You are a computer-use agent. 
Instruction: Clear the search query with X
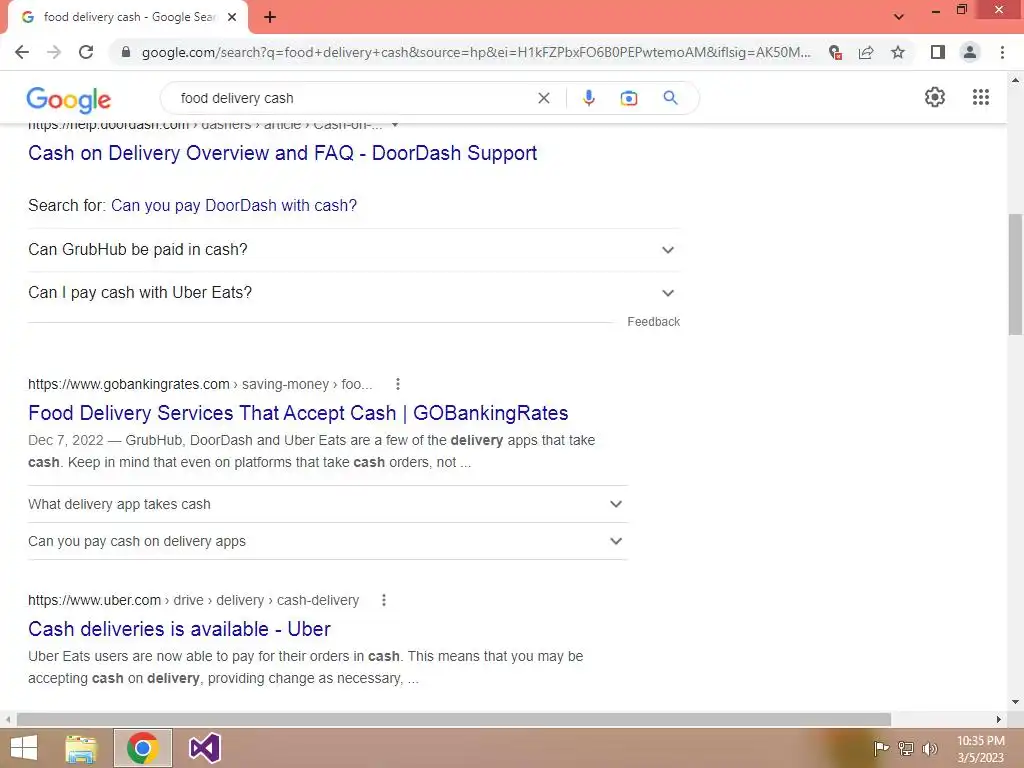(543, 98)
